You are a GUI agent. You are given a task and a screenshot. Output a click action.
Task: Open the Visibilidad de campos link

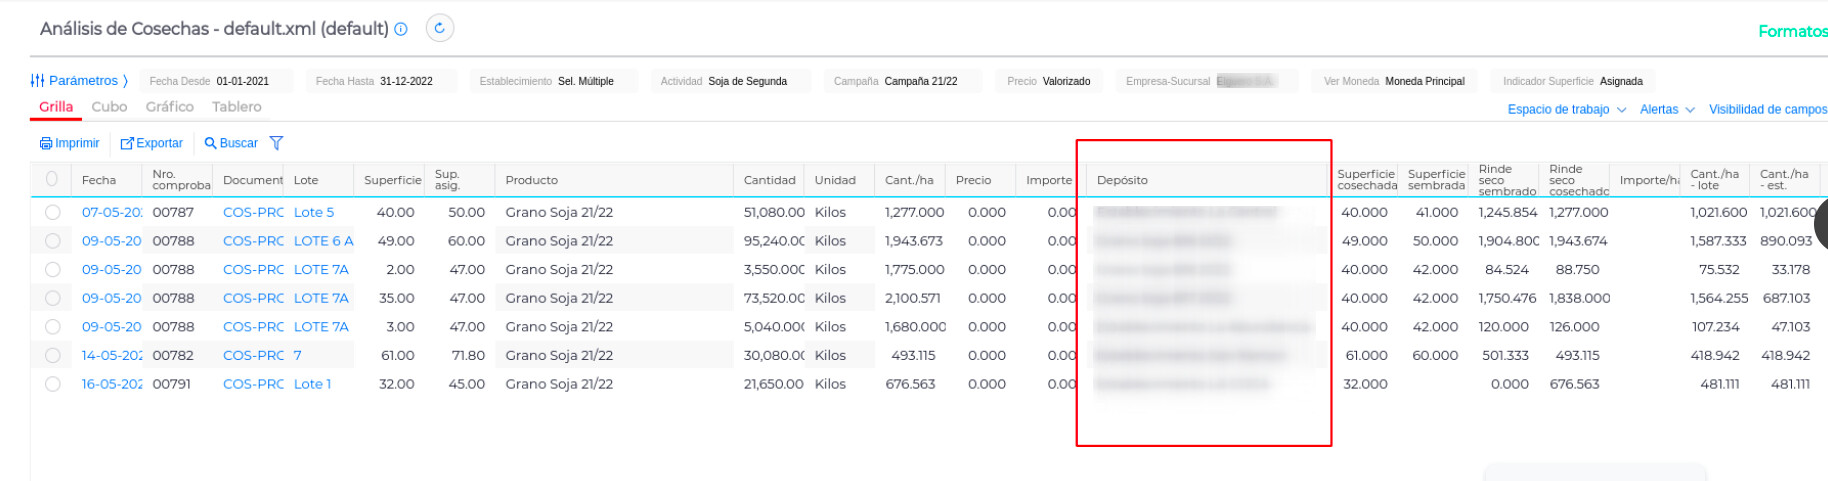[1767, 110]
